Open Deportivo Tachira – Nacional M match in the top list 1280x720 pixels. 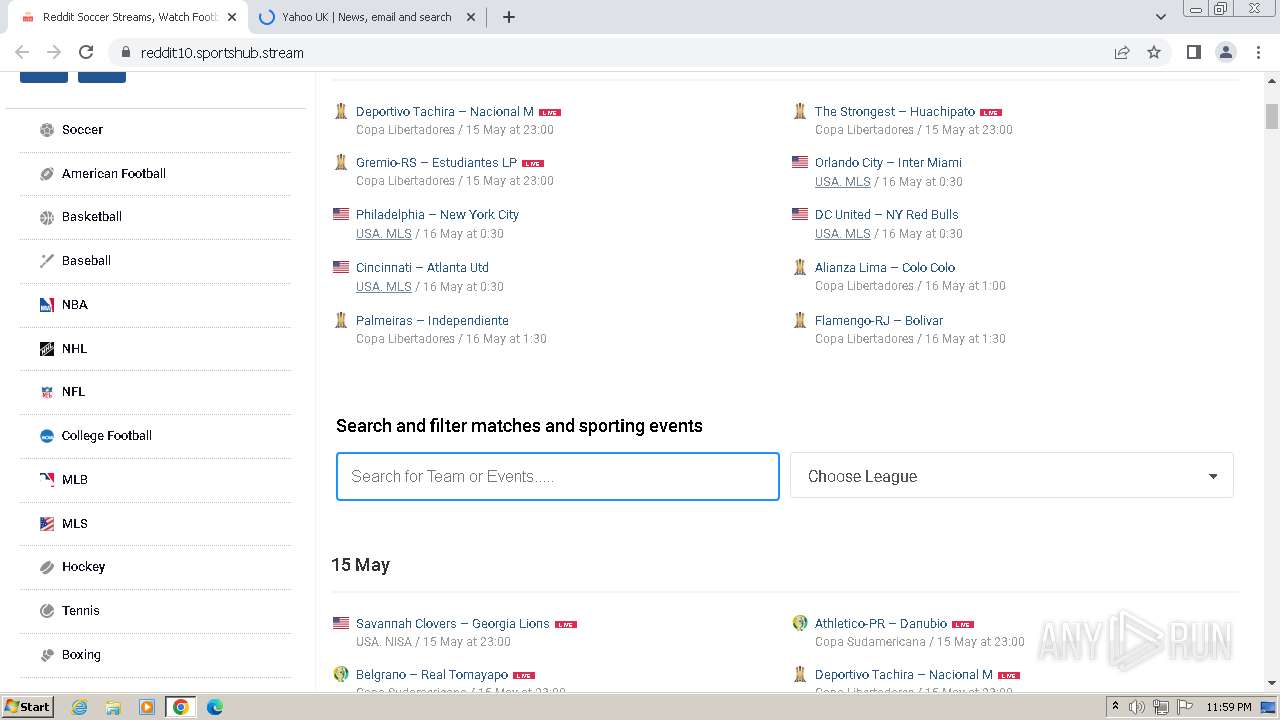coord(444,112)
